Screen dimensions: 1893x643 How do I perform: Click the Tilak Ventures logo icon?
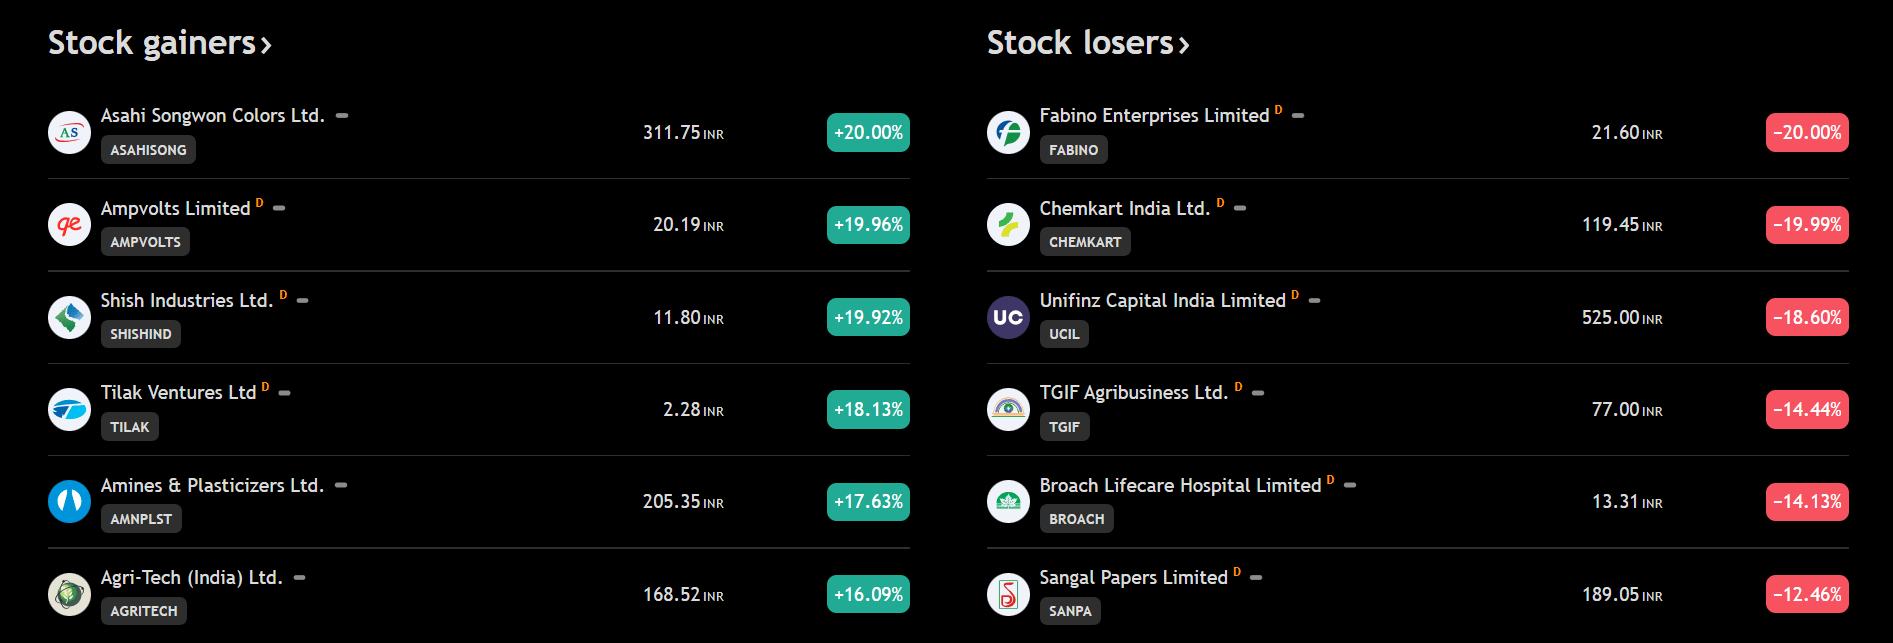[69, 409]
